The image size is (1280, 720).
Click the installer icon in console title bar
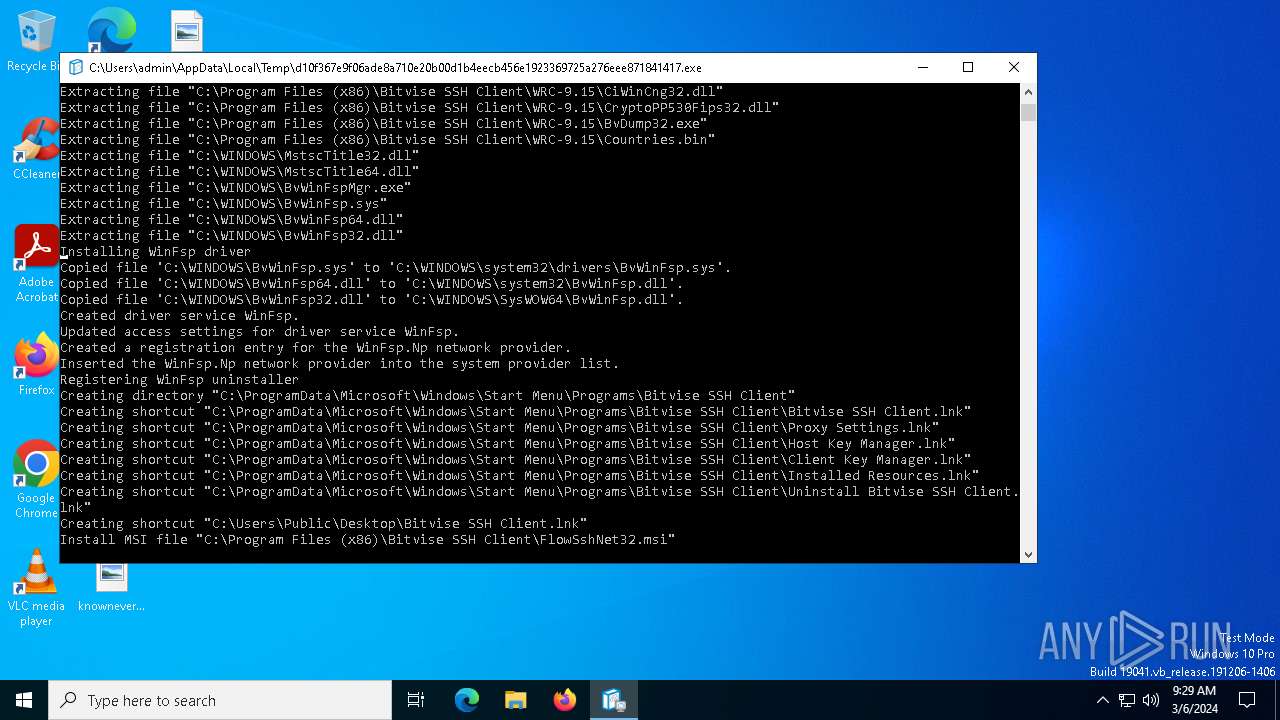coord(75,68)
